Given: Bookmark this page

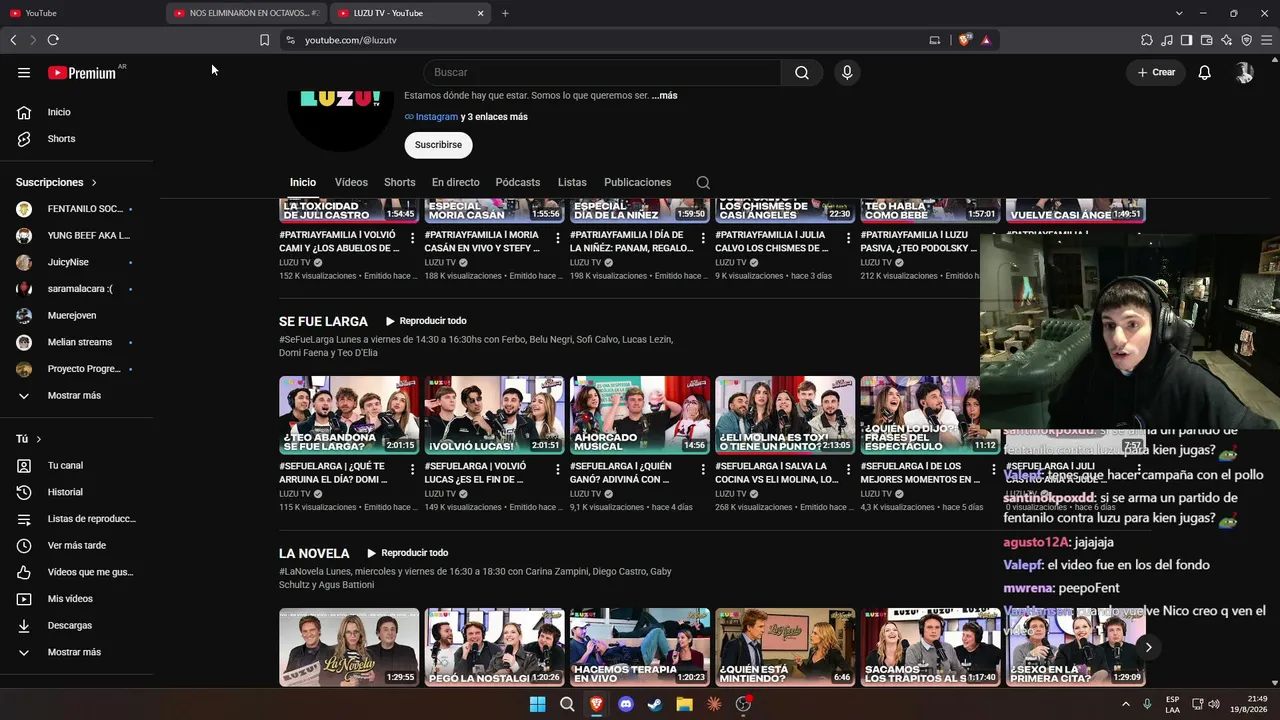Looking at the screenshot, I should coord(264,40).
